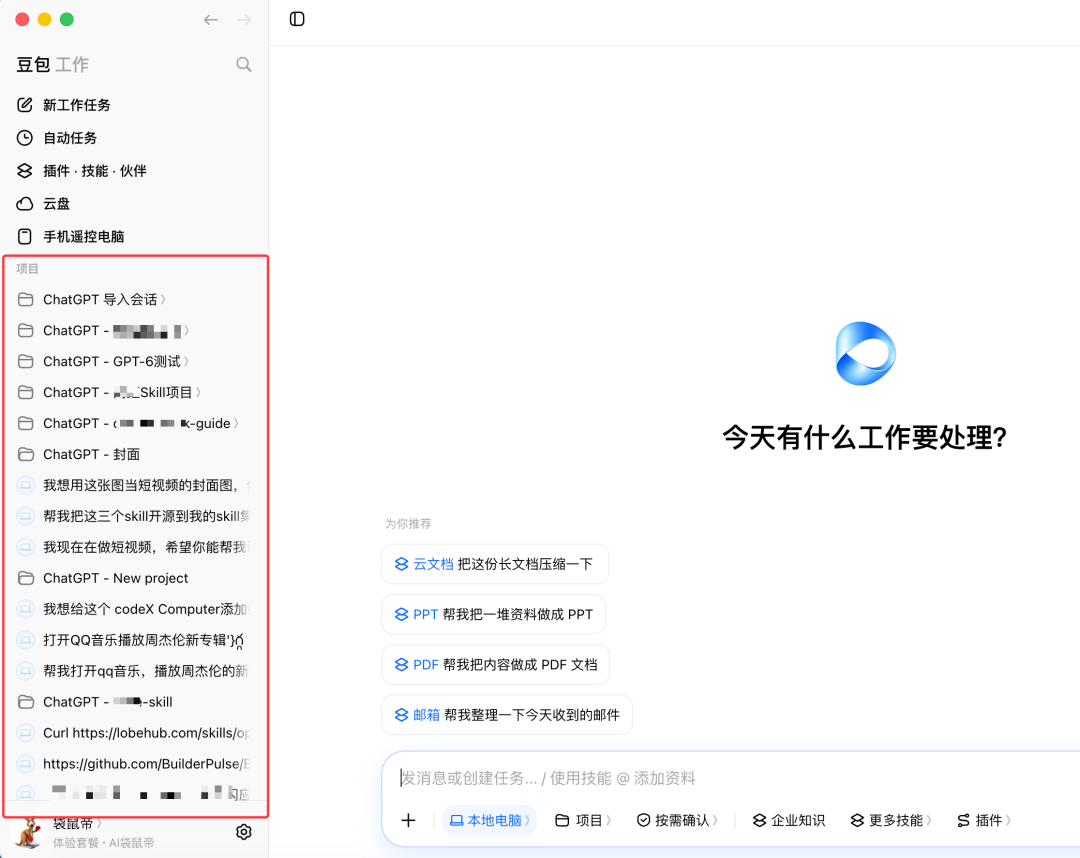Viewport: 1080px width, 858px height.
Task: Open chat 打开QQ音乐播放周杰伦新专辑
Action: (x=134, y=640)
